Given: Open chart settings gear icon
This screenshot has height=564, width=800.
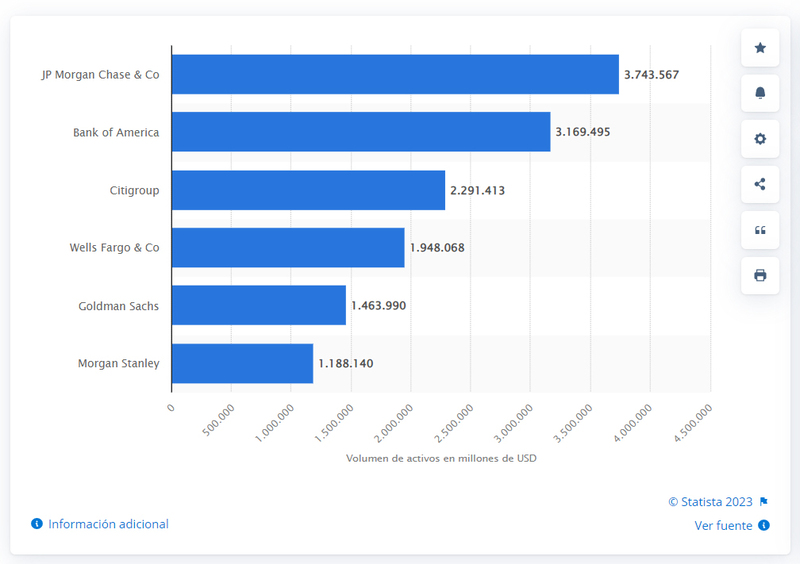Looking at the screenshot, I should [760, 139].
